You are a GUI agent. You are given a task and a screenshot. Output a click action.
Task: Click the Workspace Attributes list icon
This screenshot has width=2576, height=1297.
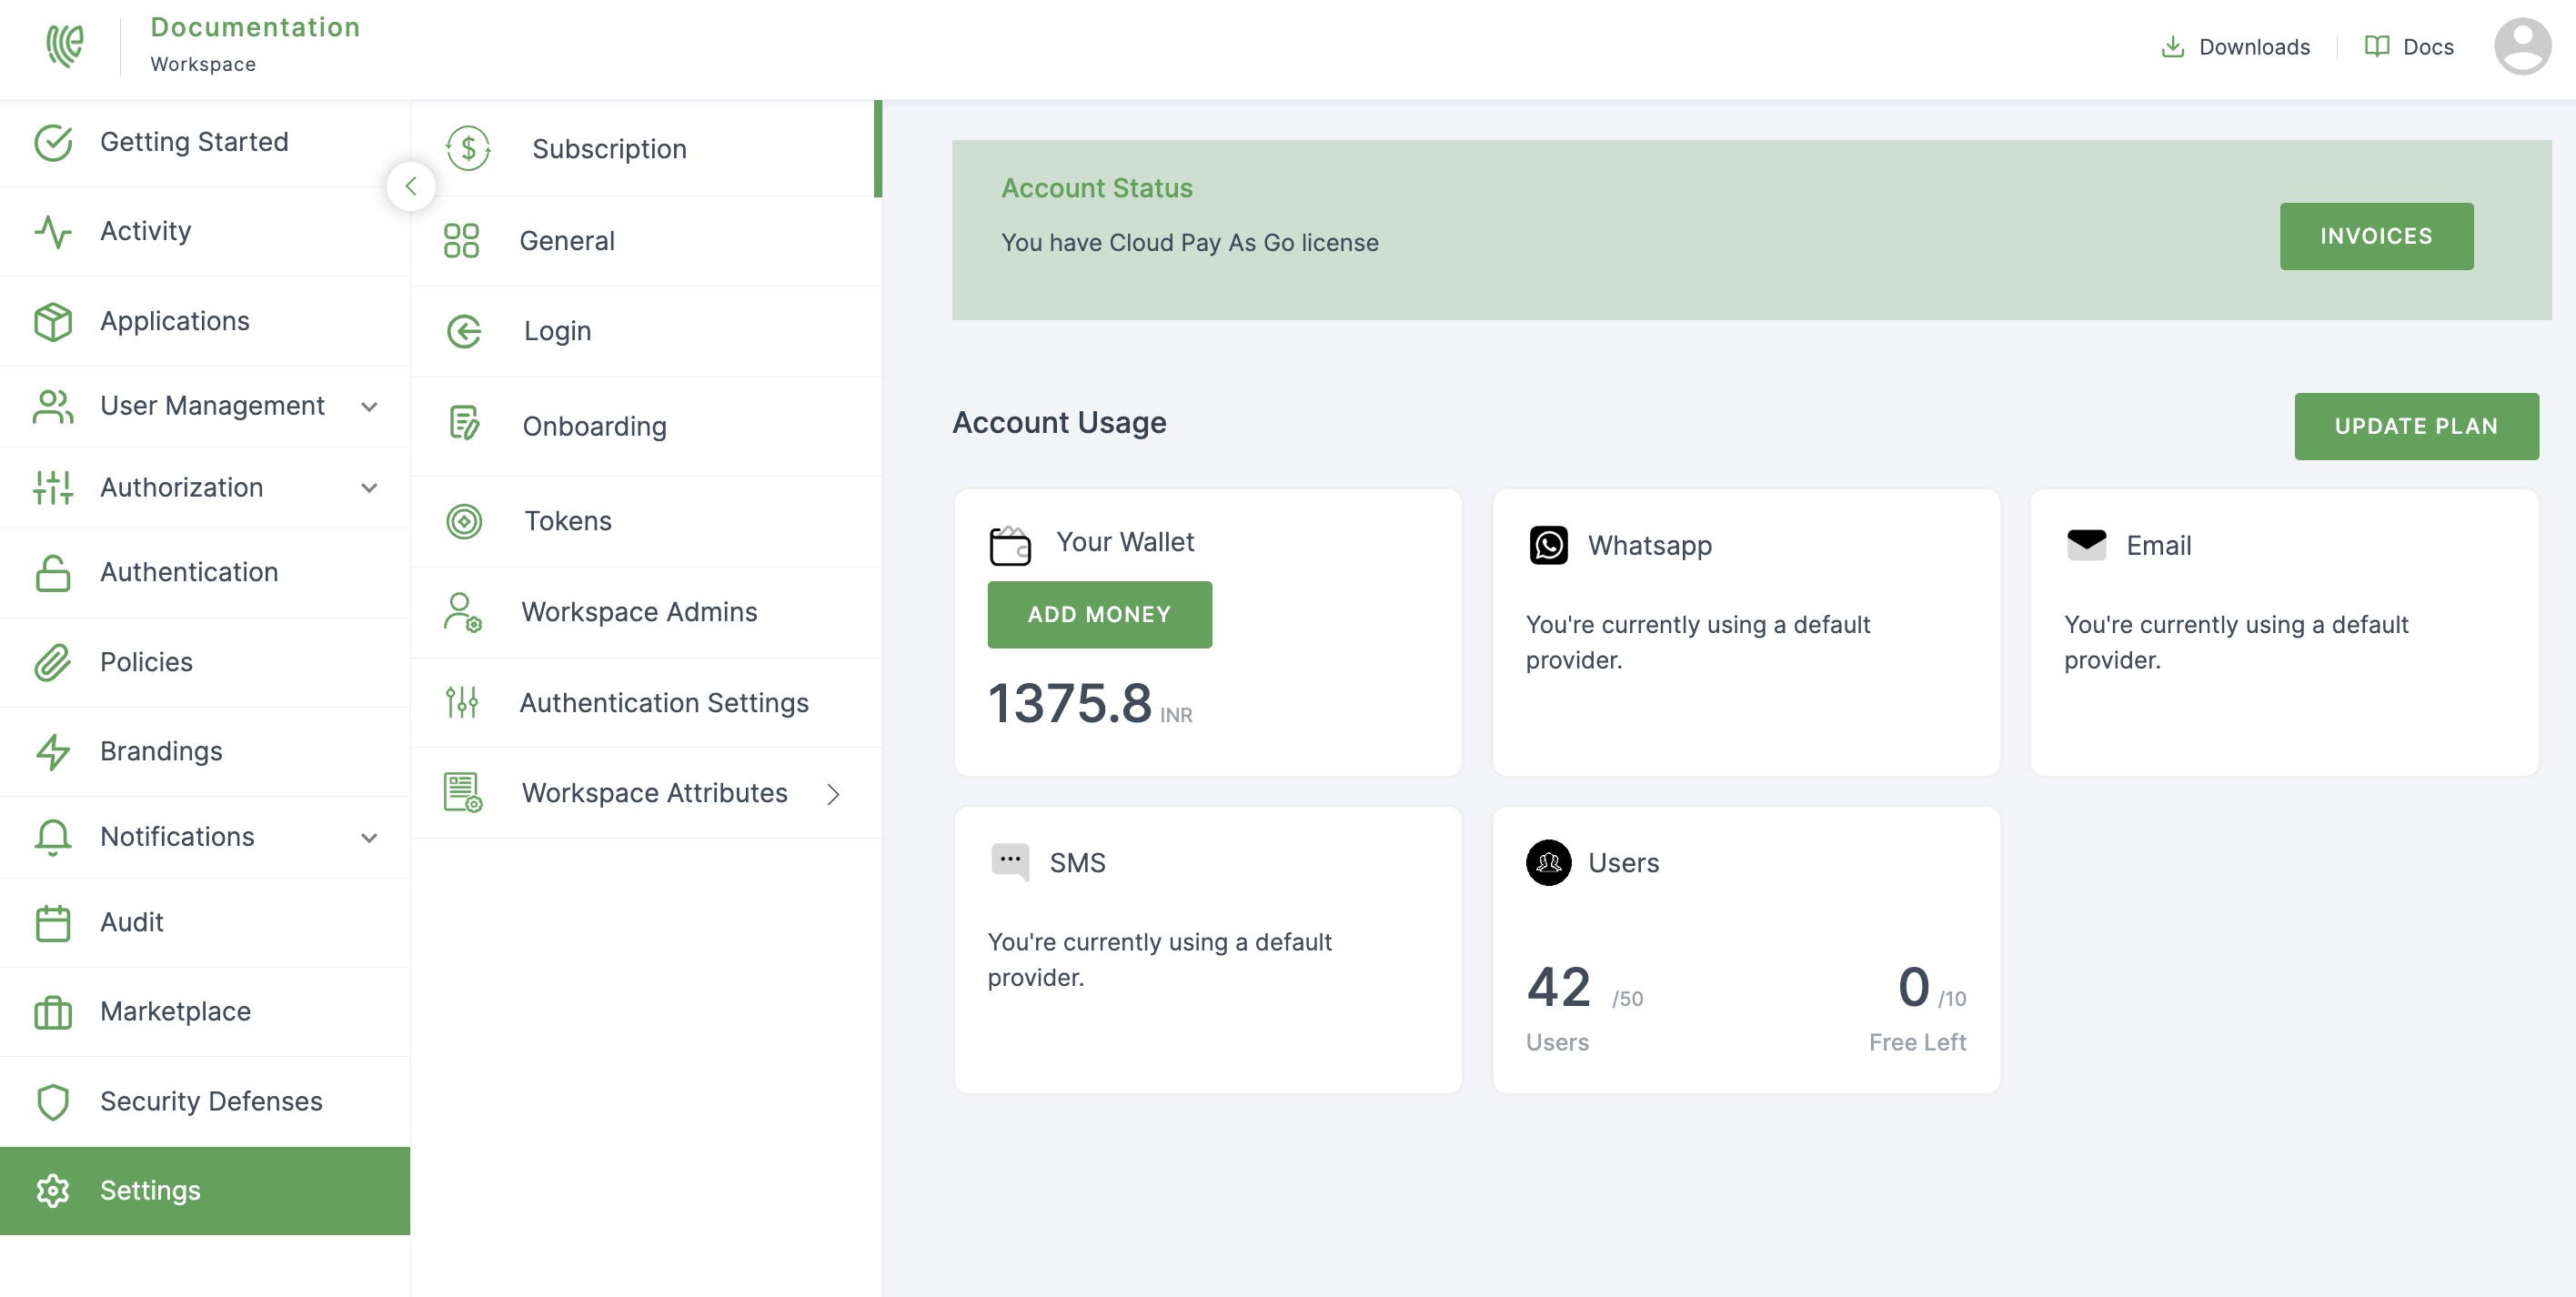click(463, 793)
